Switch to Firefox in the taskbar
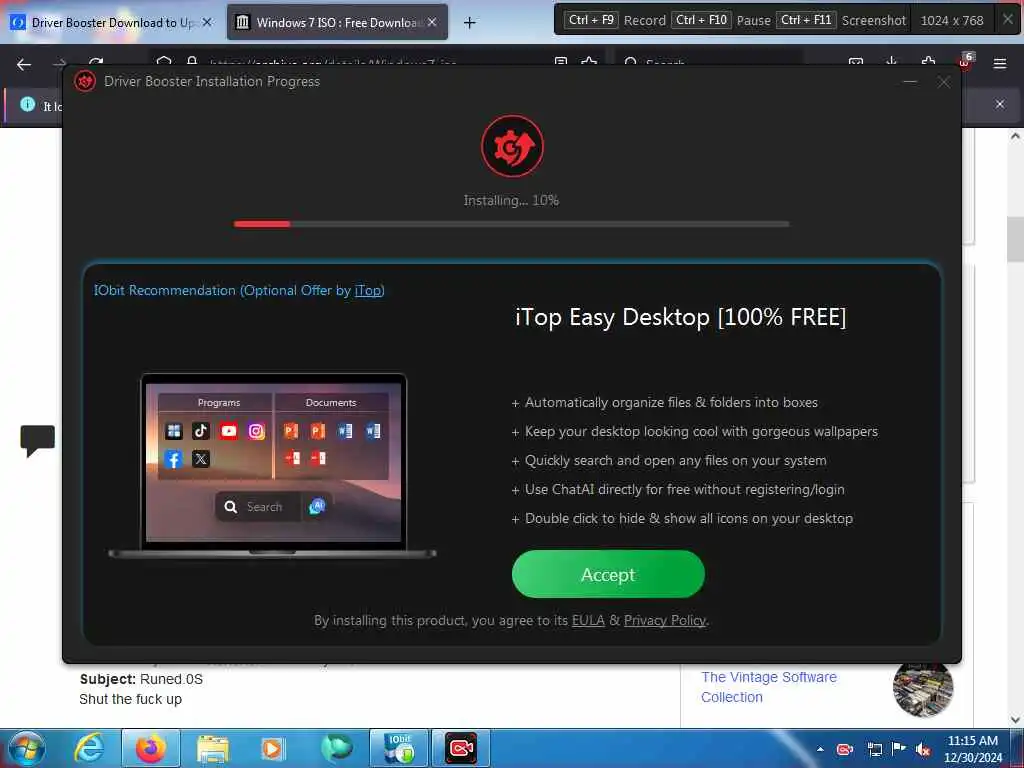This screenshot has height=768, width=1024. [x=150, y=748]
